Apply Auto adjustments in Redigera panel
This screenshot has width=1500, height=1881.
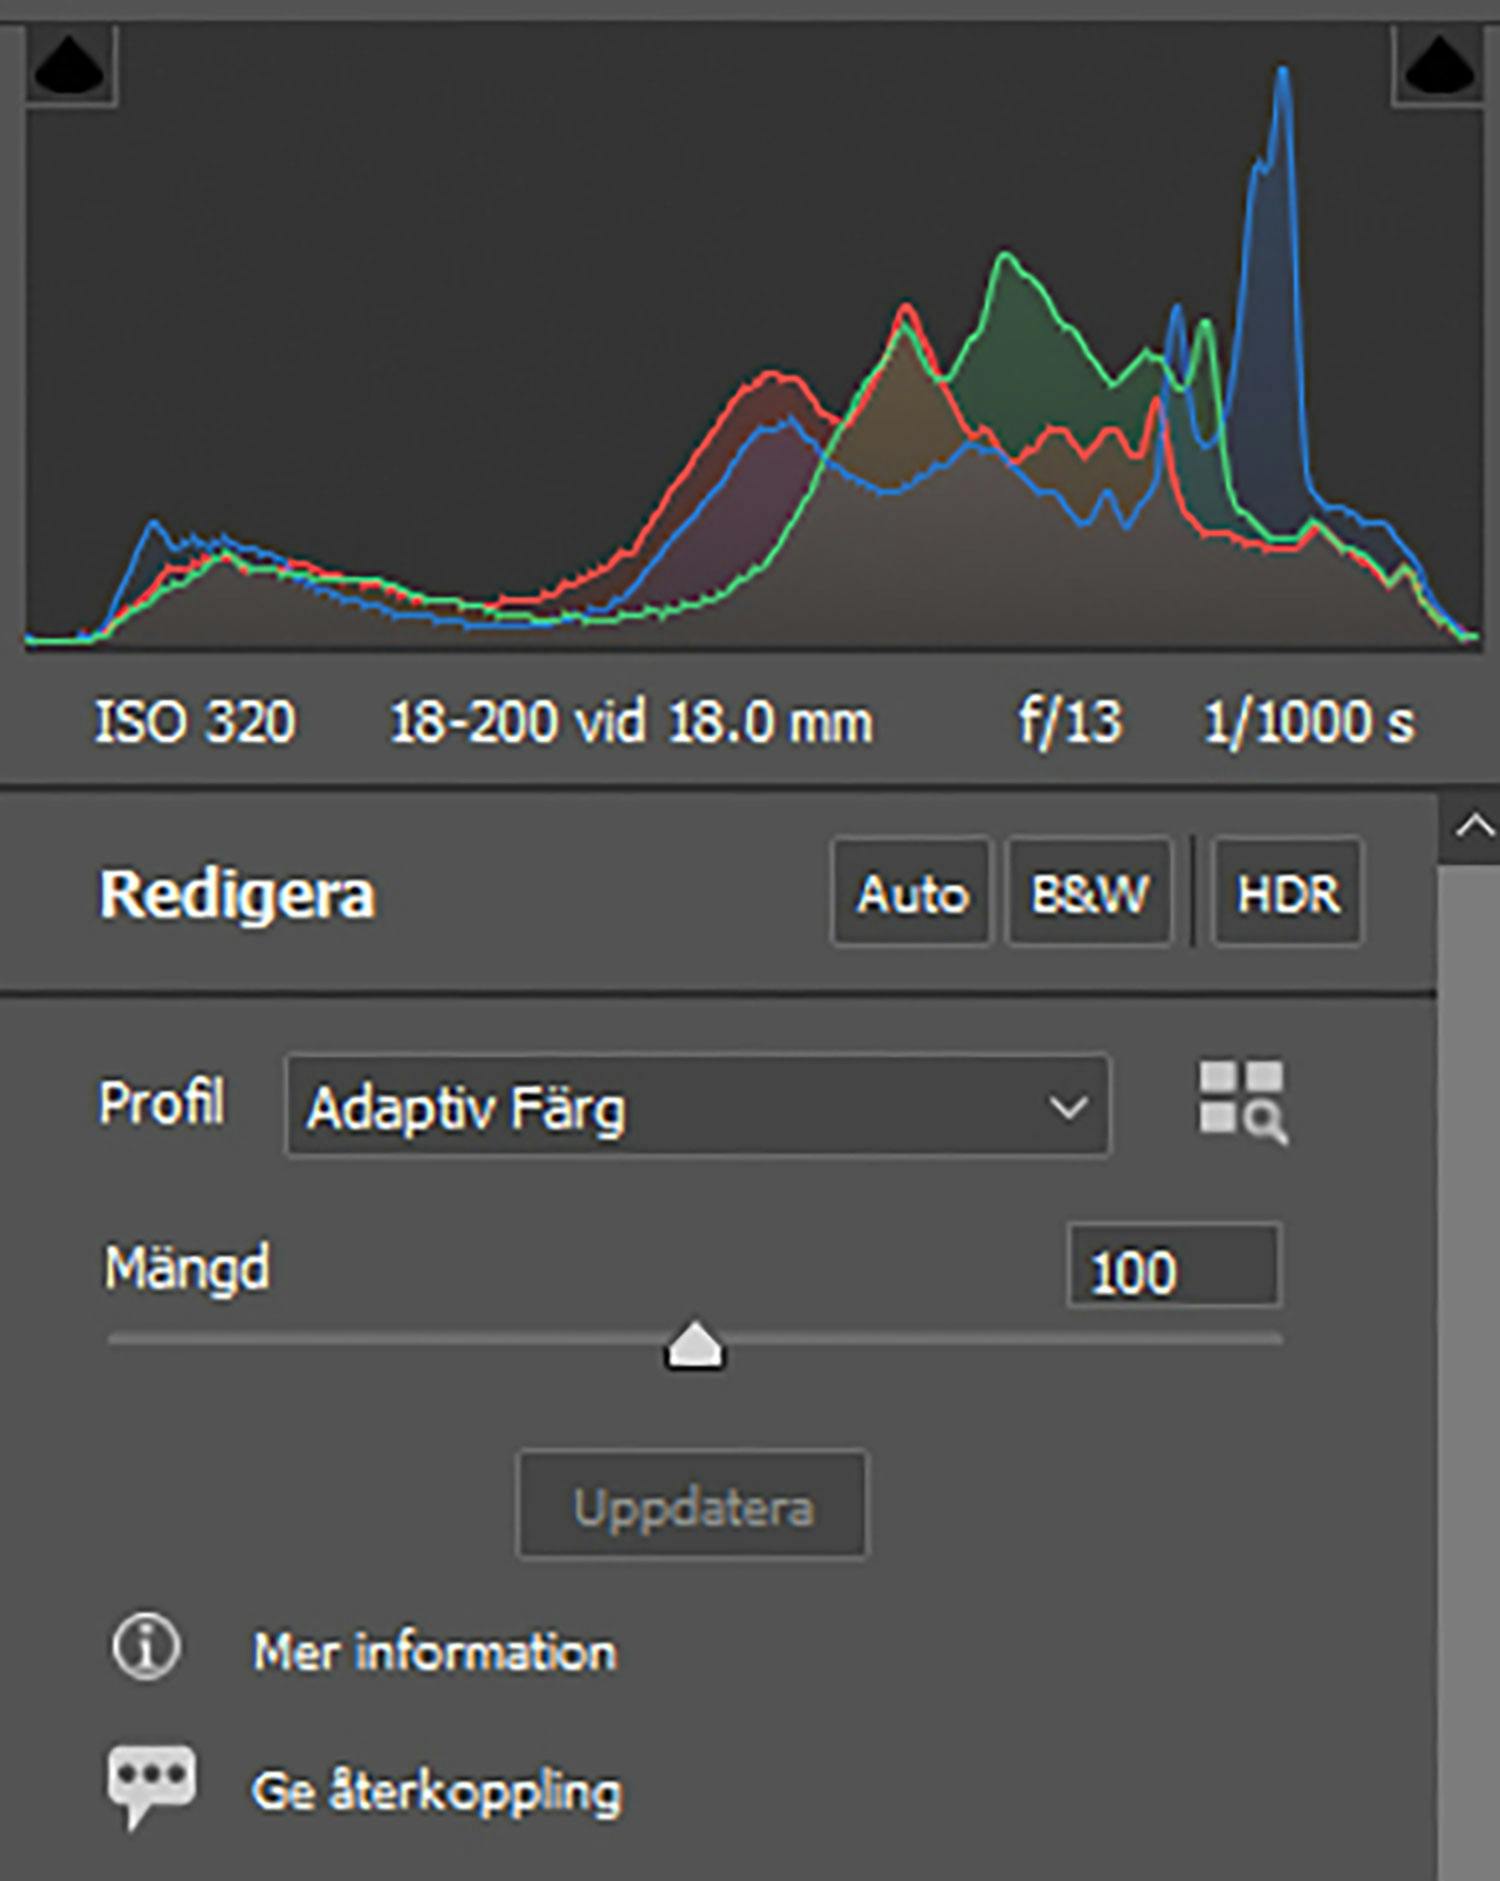911,893
